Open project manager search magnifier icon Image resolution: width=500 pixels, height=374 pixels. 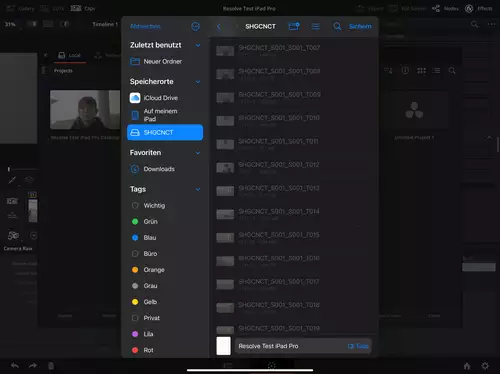[452, 71]
